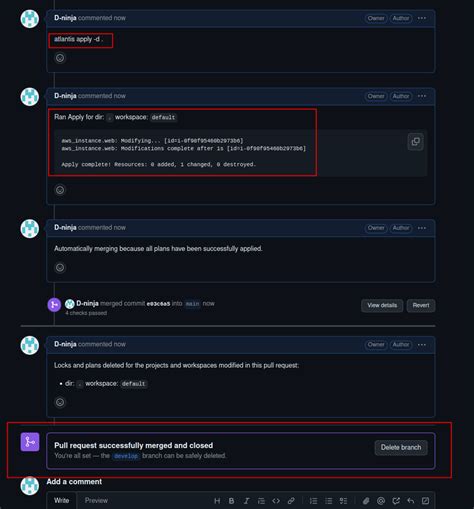Click the Revert button

click(x=421, y=305)
